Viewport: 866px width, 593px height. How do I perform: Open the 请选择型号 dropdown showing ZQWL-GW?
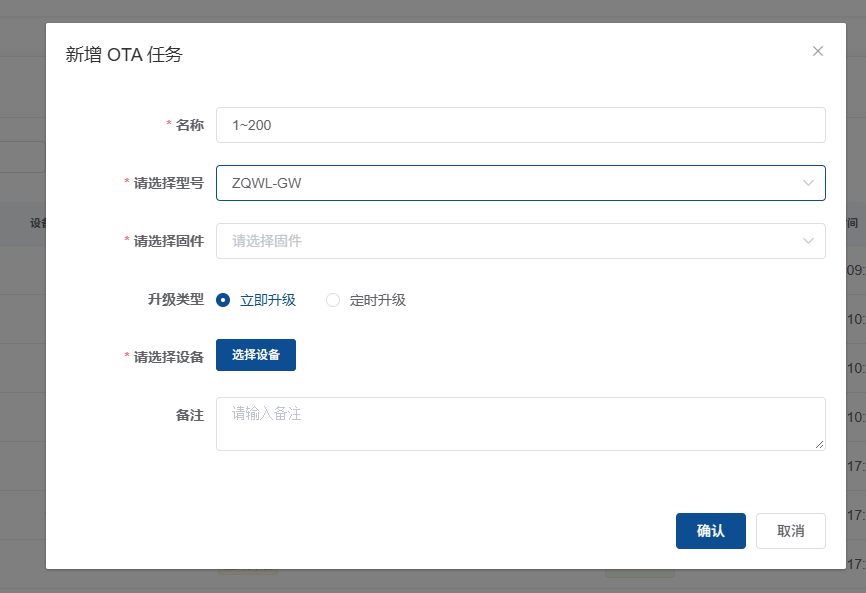click(x=521, y=183)
